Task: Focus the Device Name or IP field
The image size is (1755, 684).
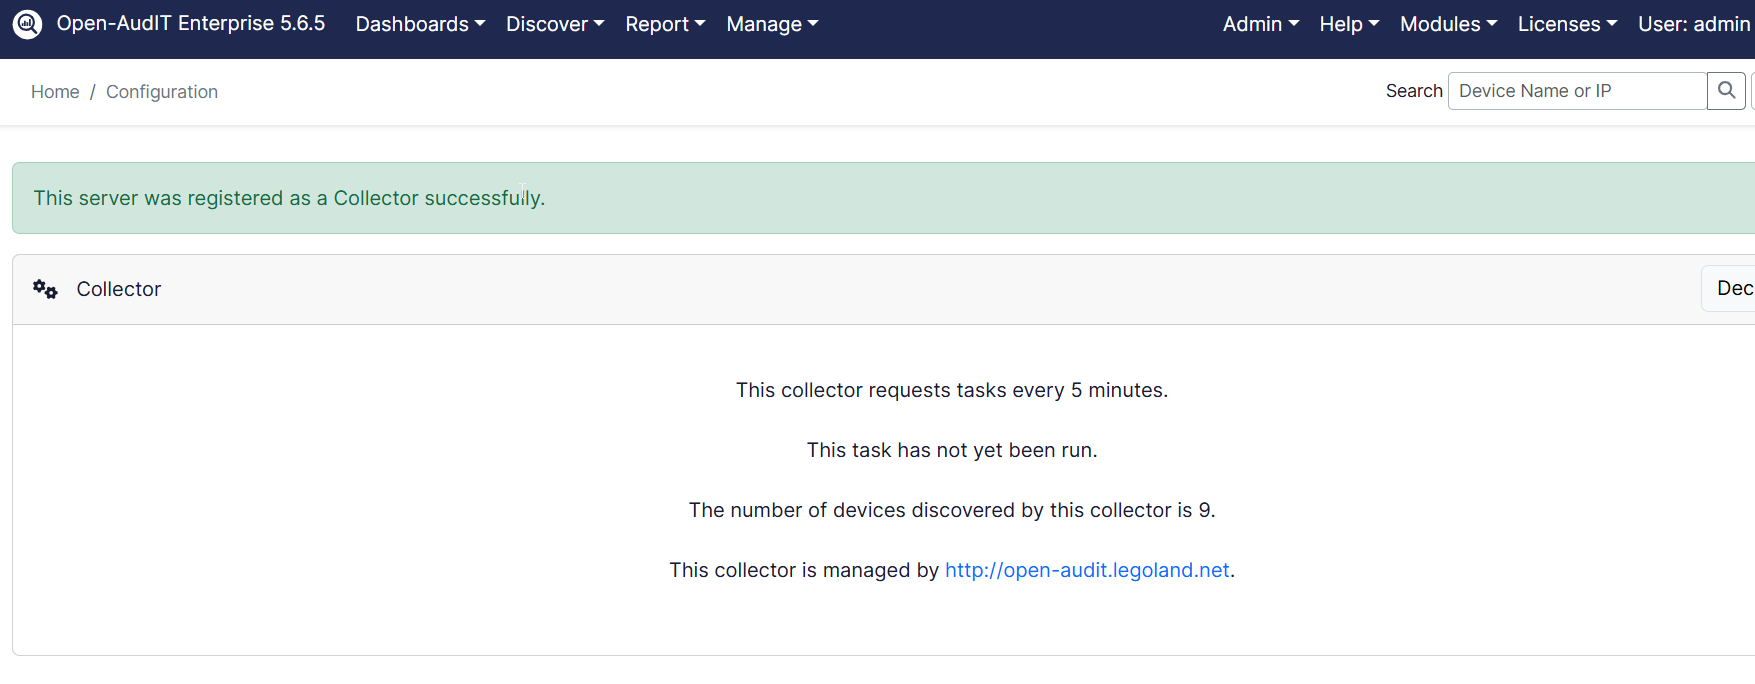Action: pyautogui.click(x=1577, y=91)
